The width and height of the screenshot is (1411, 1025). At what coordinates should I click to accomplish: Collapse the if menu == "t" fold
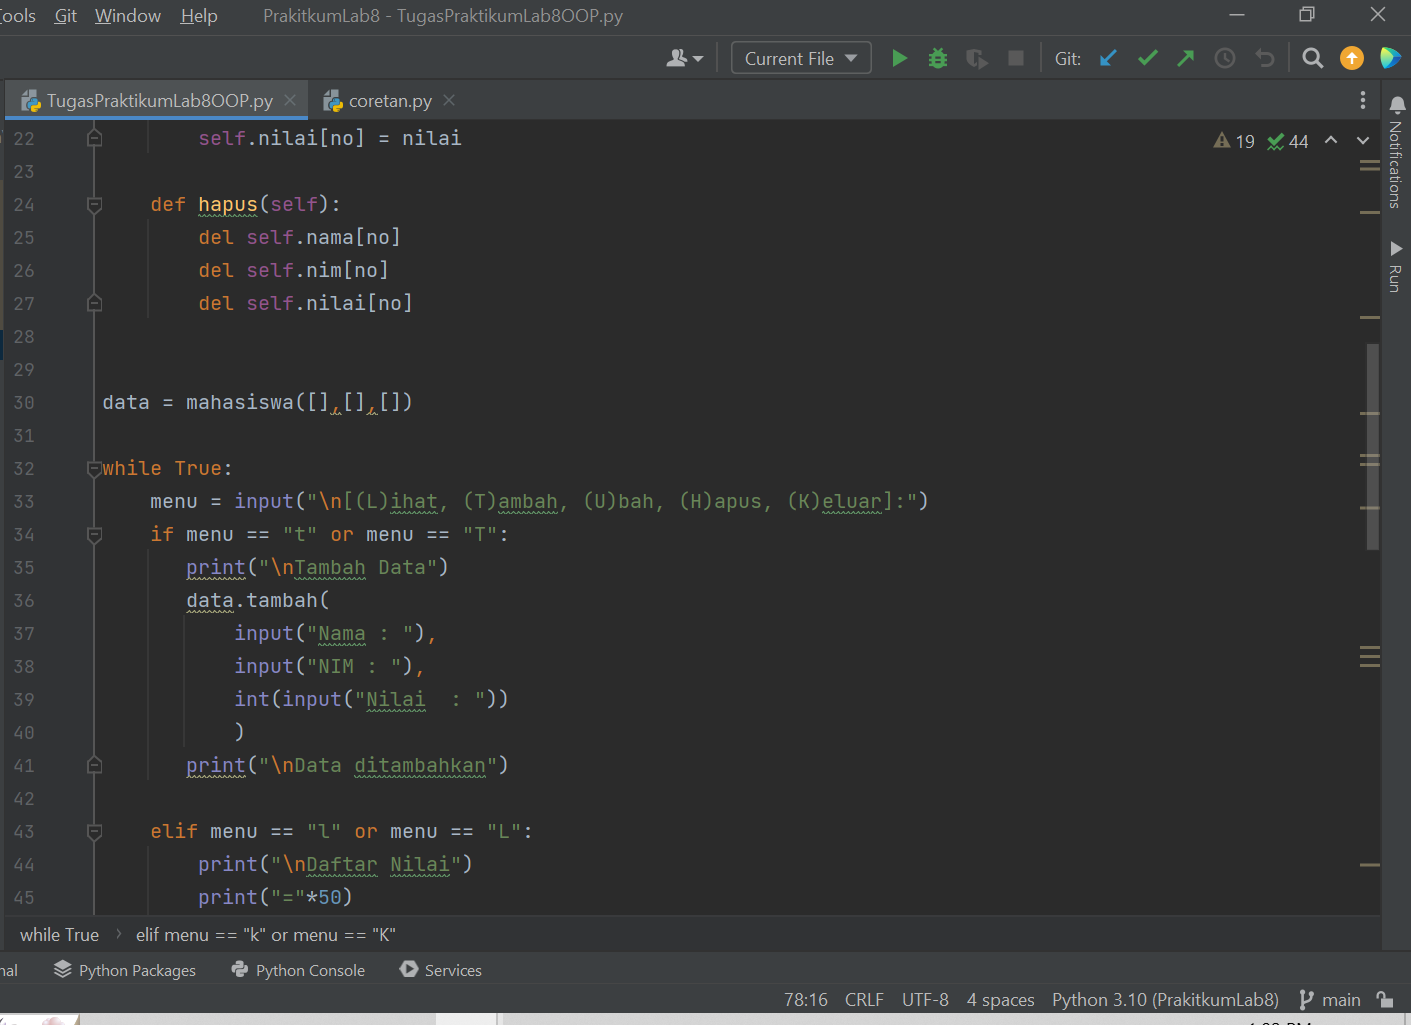click(94, 535)
